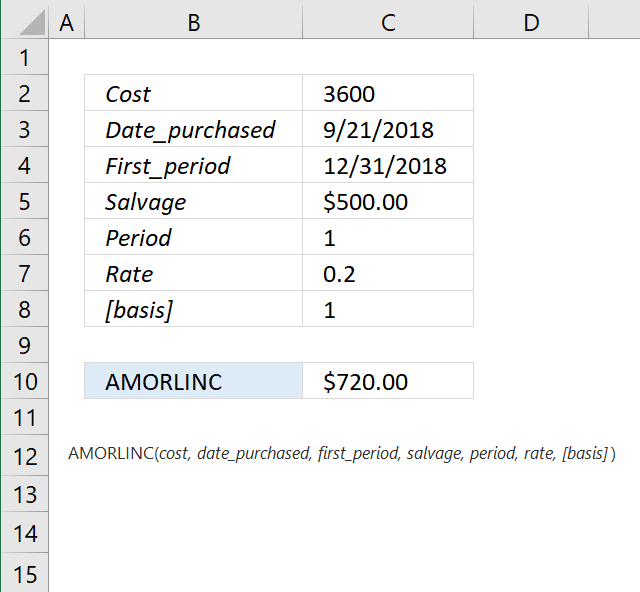Select column B header
Viewport: 640px width, 592px height.
pos(193,22)
